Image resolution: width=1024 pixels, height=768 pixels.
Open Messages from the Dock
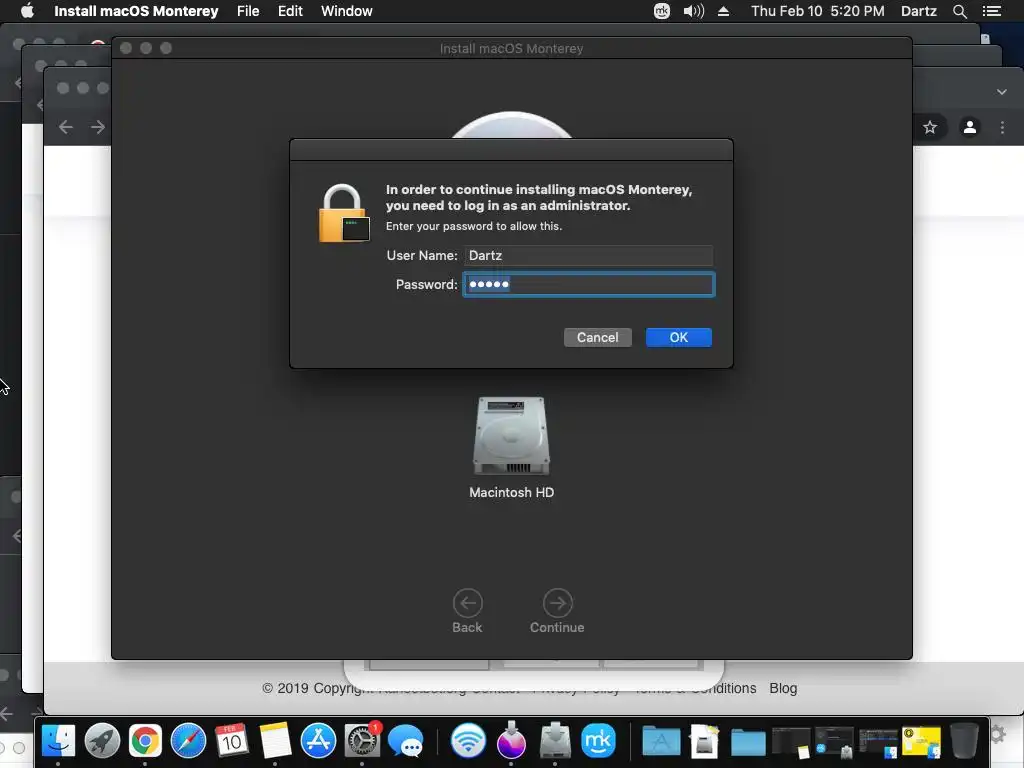(x=406, y=741)
